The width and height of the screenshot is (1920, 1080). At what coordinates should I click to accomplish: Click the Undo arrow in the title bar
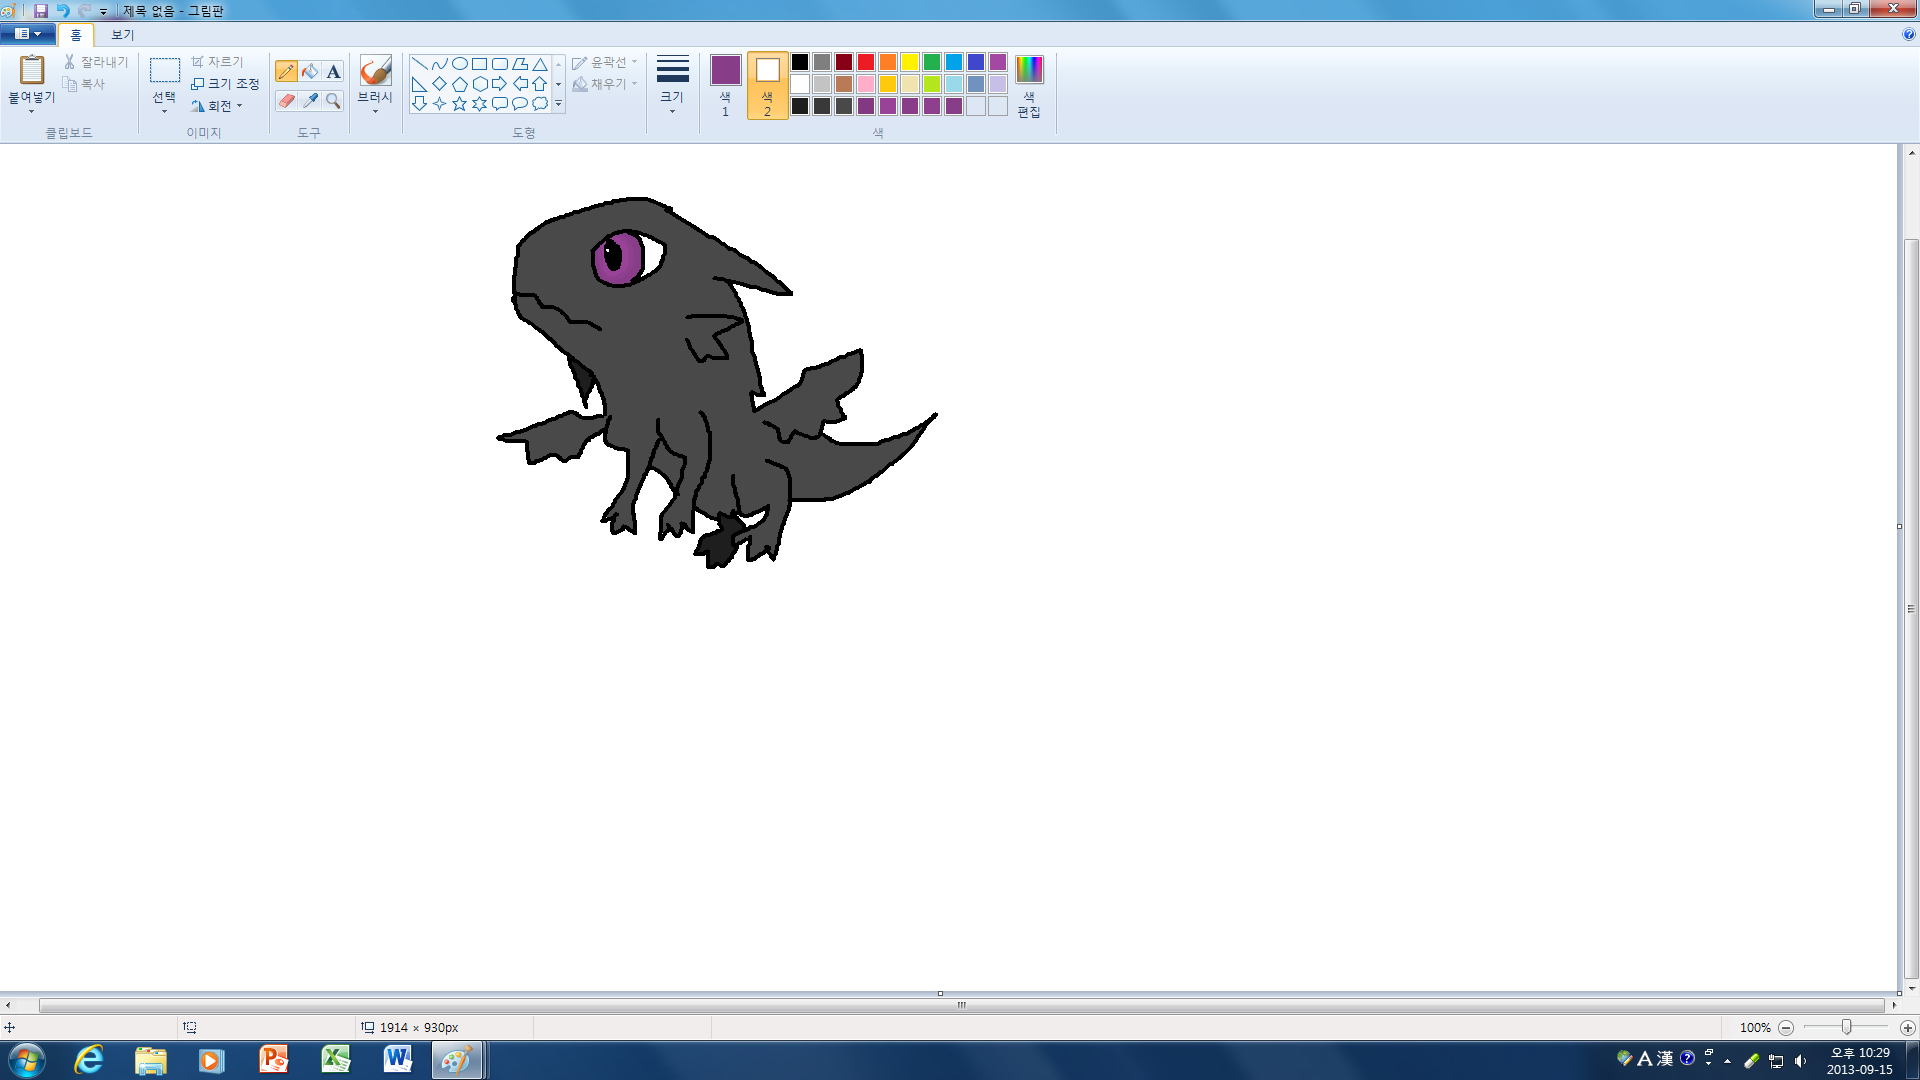coord(63,10)
